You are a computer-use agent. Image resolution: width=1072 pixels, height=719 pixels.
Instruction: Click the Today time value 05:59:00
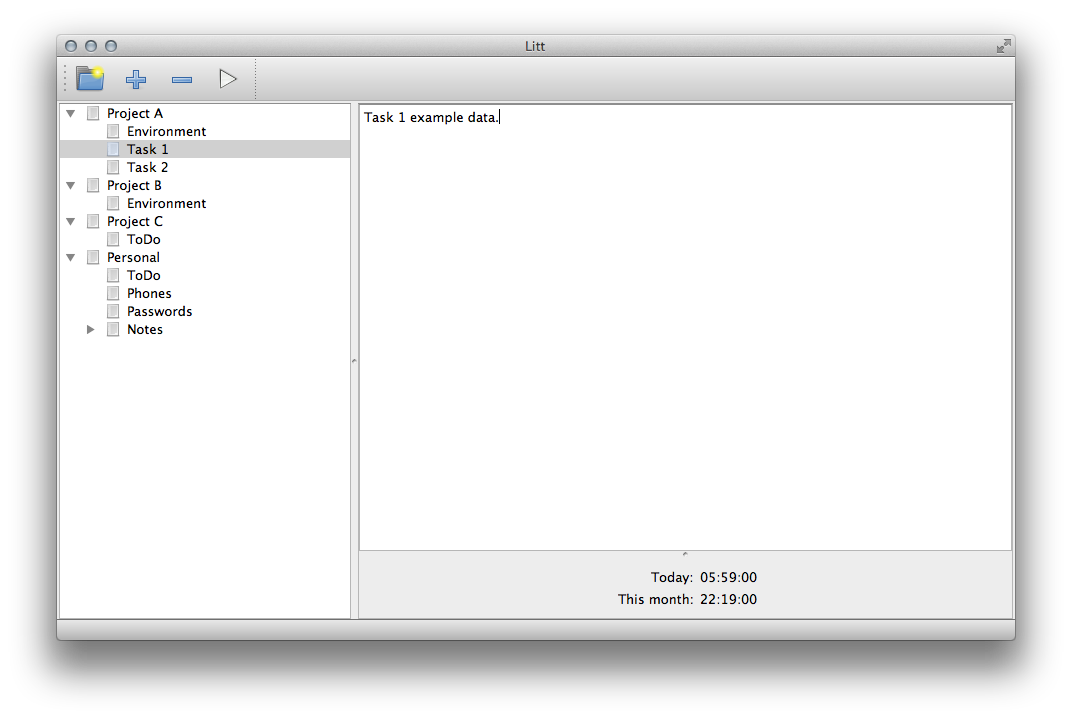coord(728,578)
